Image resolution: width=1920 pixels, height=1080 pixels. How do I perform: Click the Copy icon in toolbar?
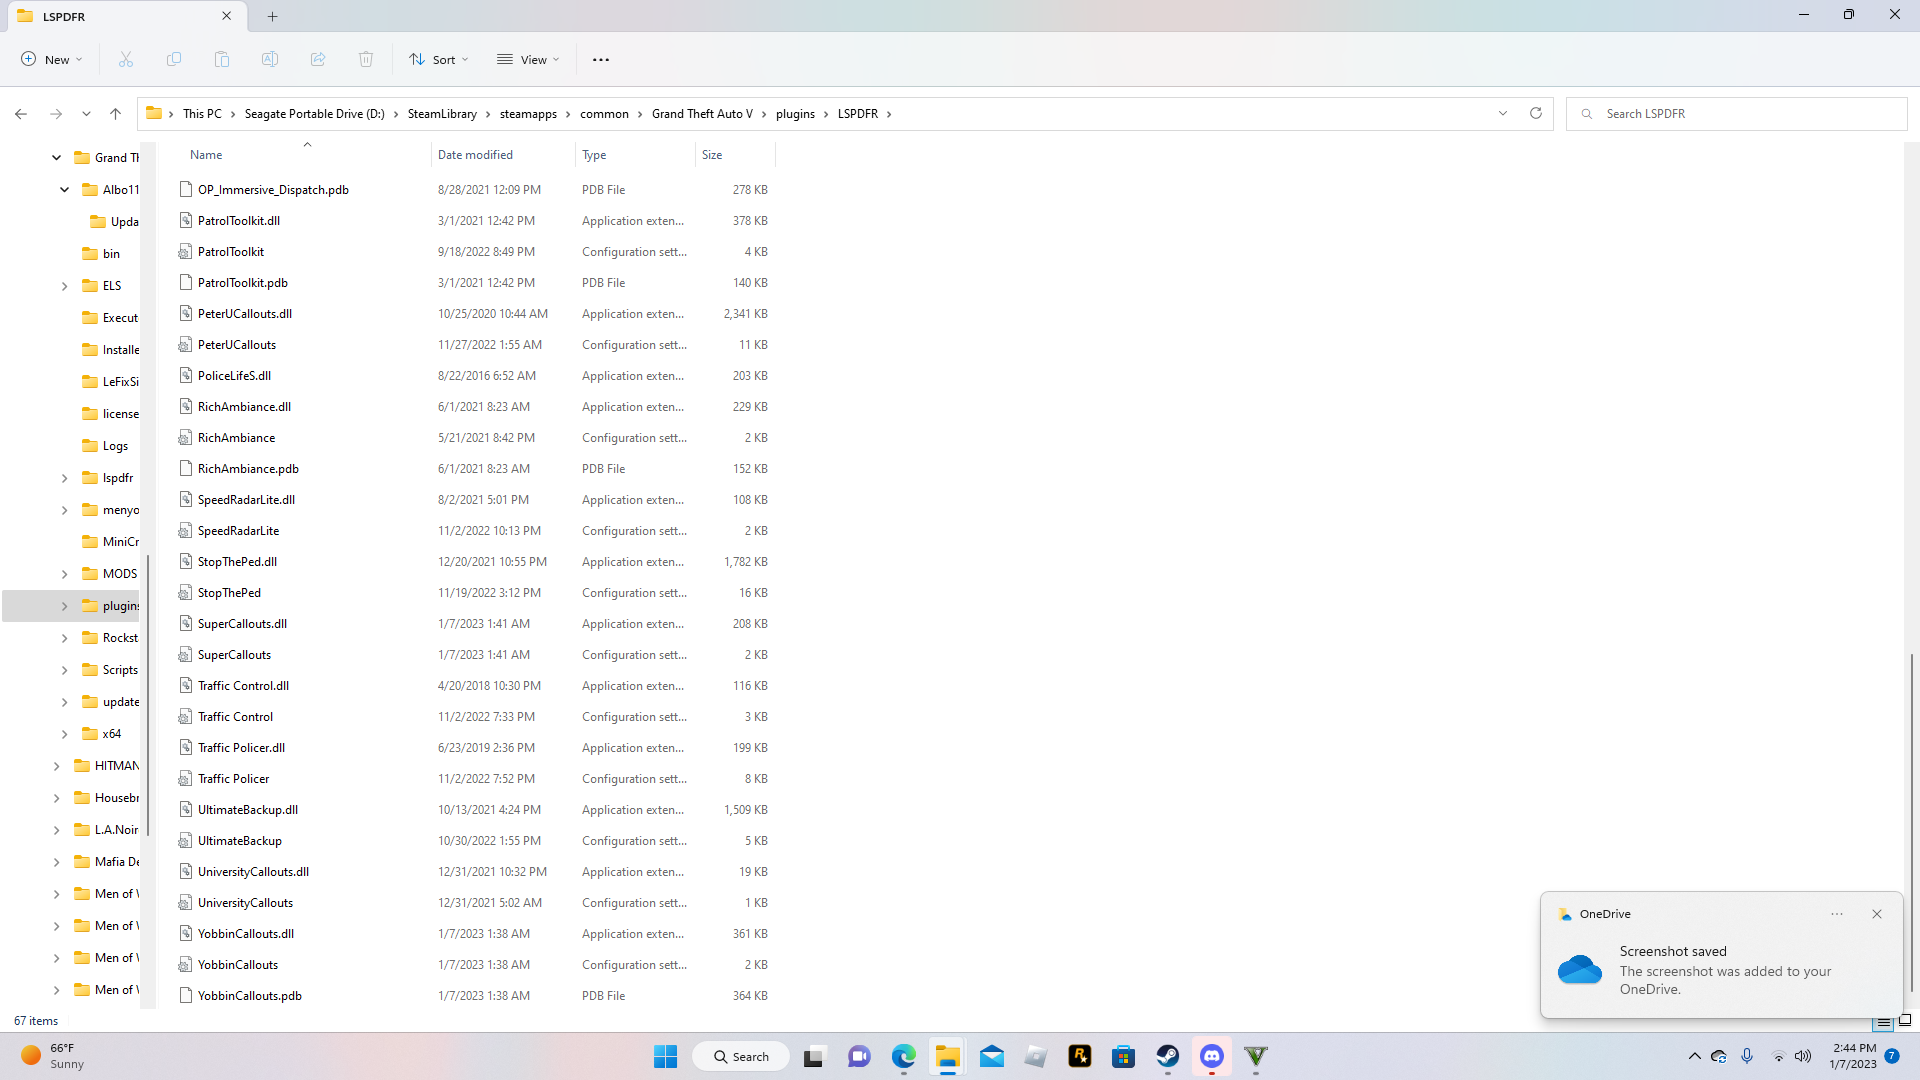(174, 60)
